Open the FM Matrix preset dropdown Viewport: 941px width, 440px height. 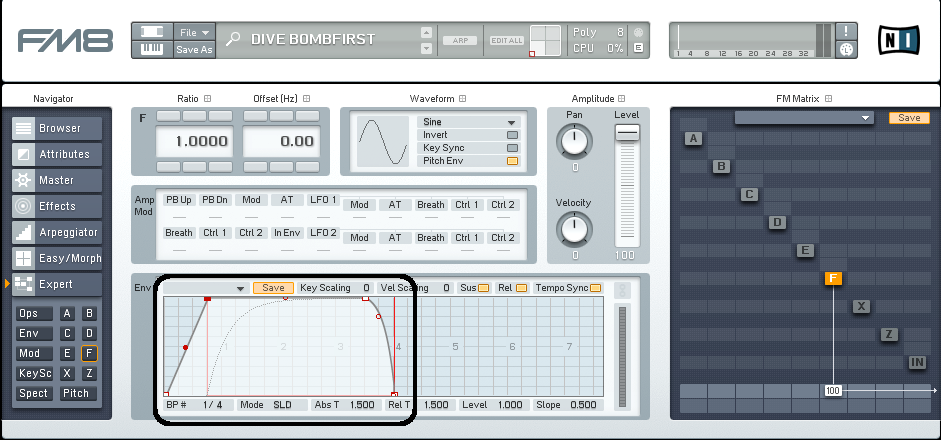tap(804, 118)
